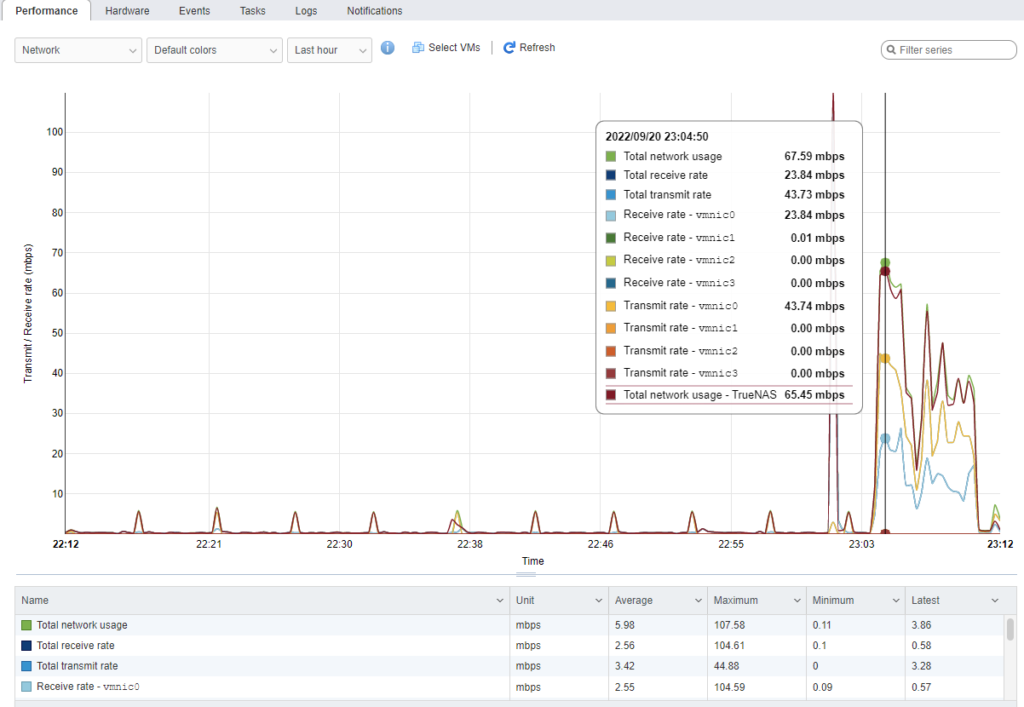Click the magnifier icon in Filter series
1024x707 pixels.
click(891, 49)
